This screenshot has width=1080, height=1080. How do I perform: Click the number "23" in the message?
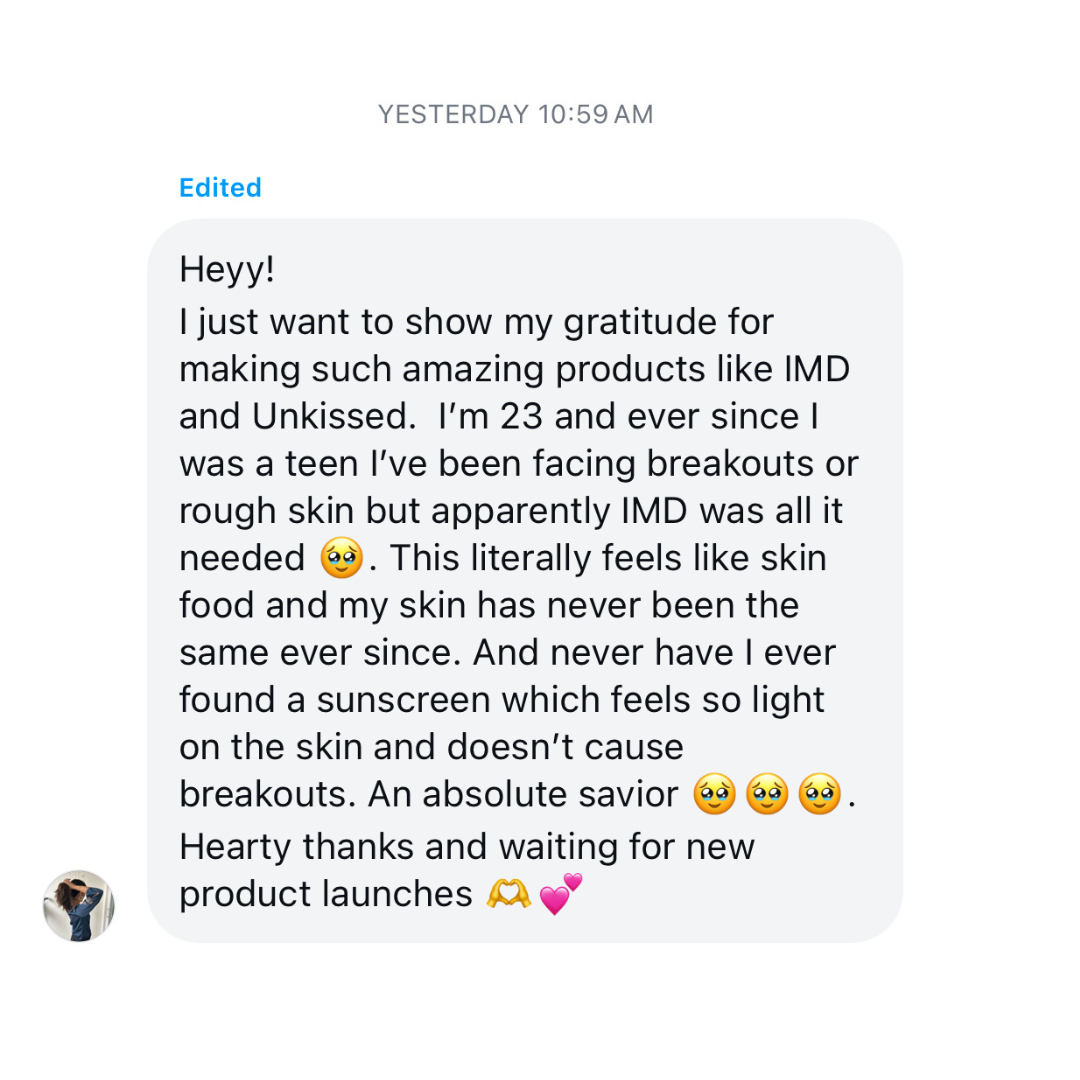click(520, 417)
